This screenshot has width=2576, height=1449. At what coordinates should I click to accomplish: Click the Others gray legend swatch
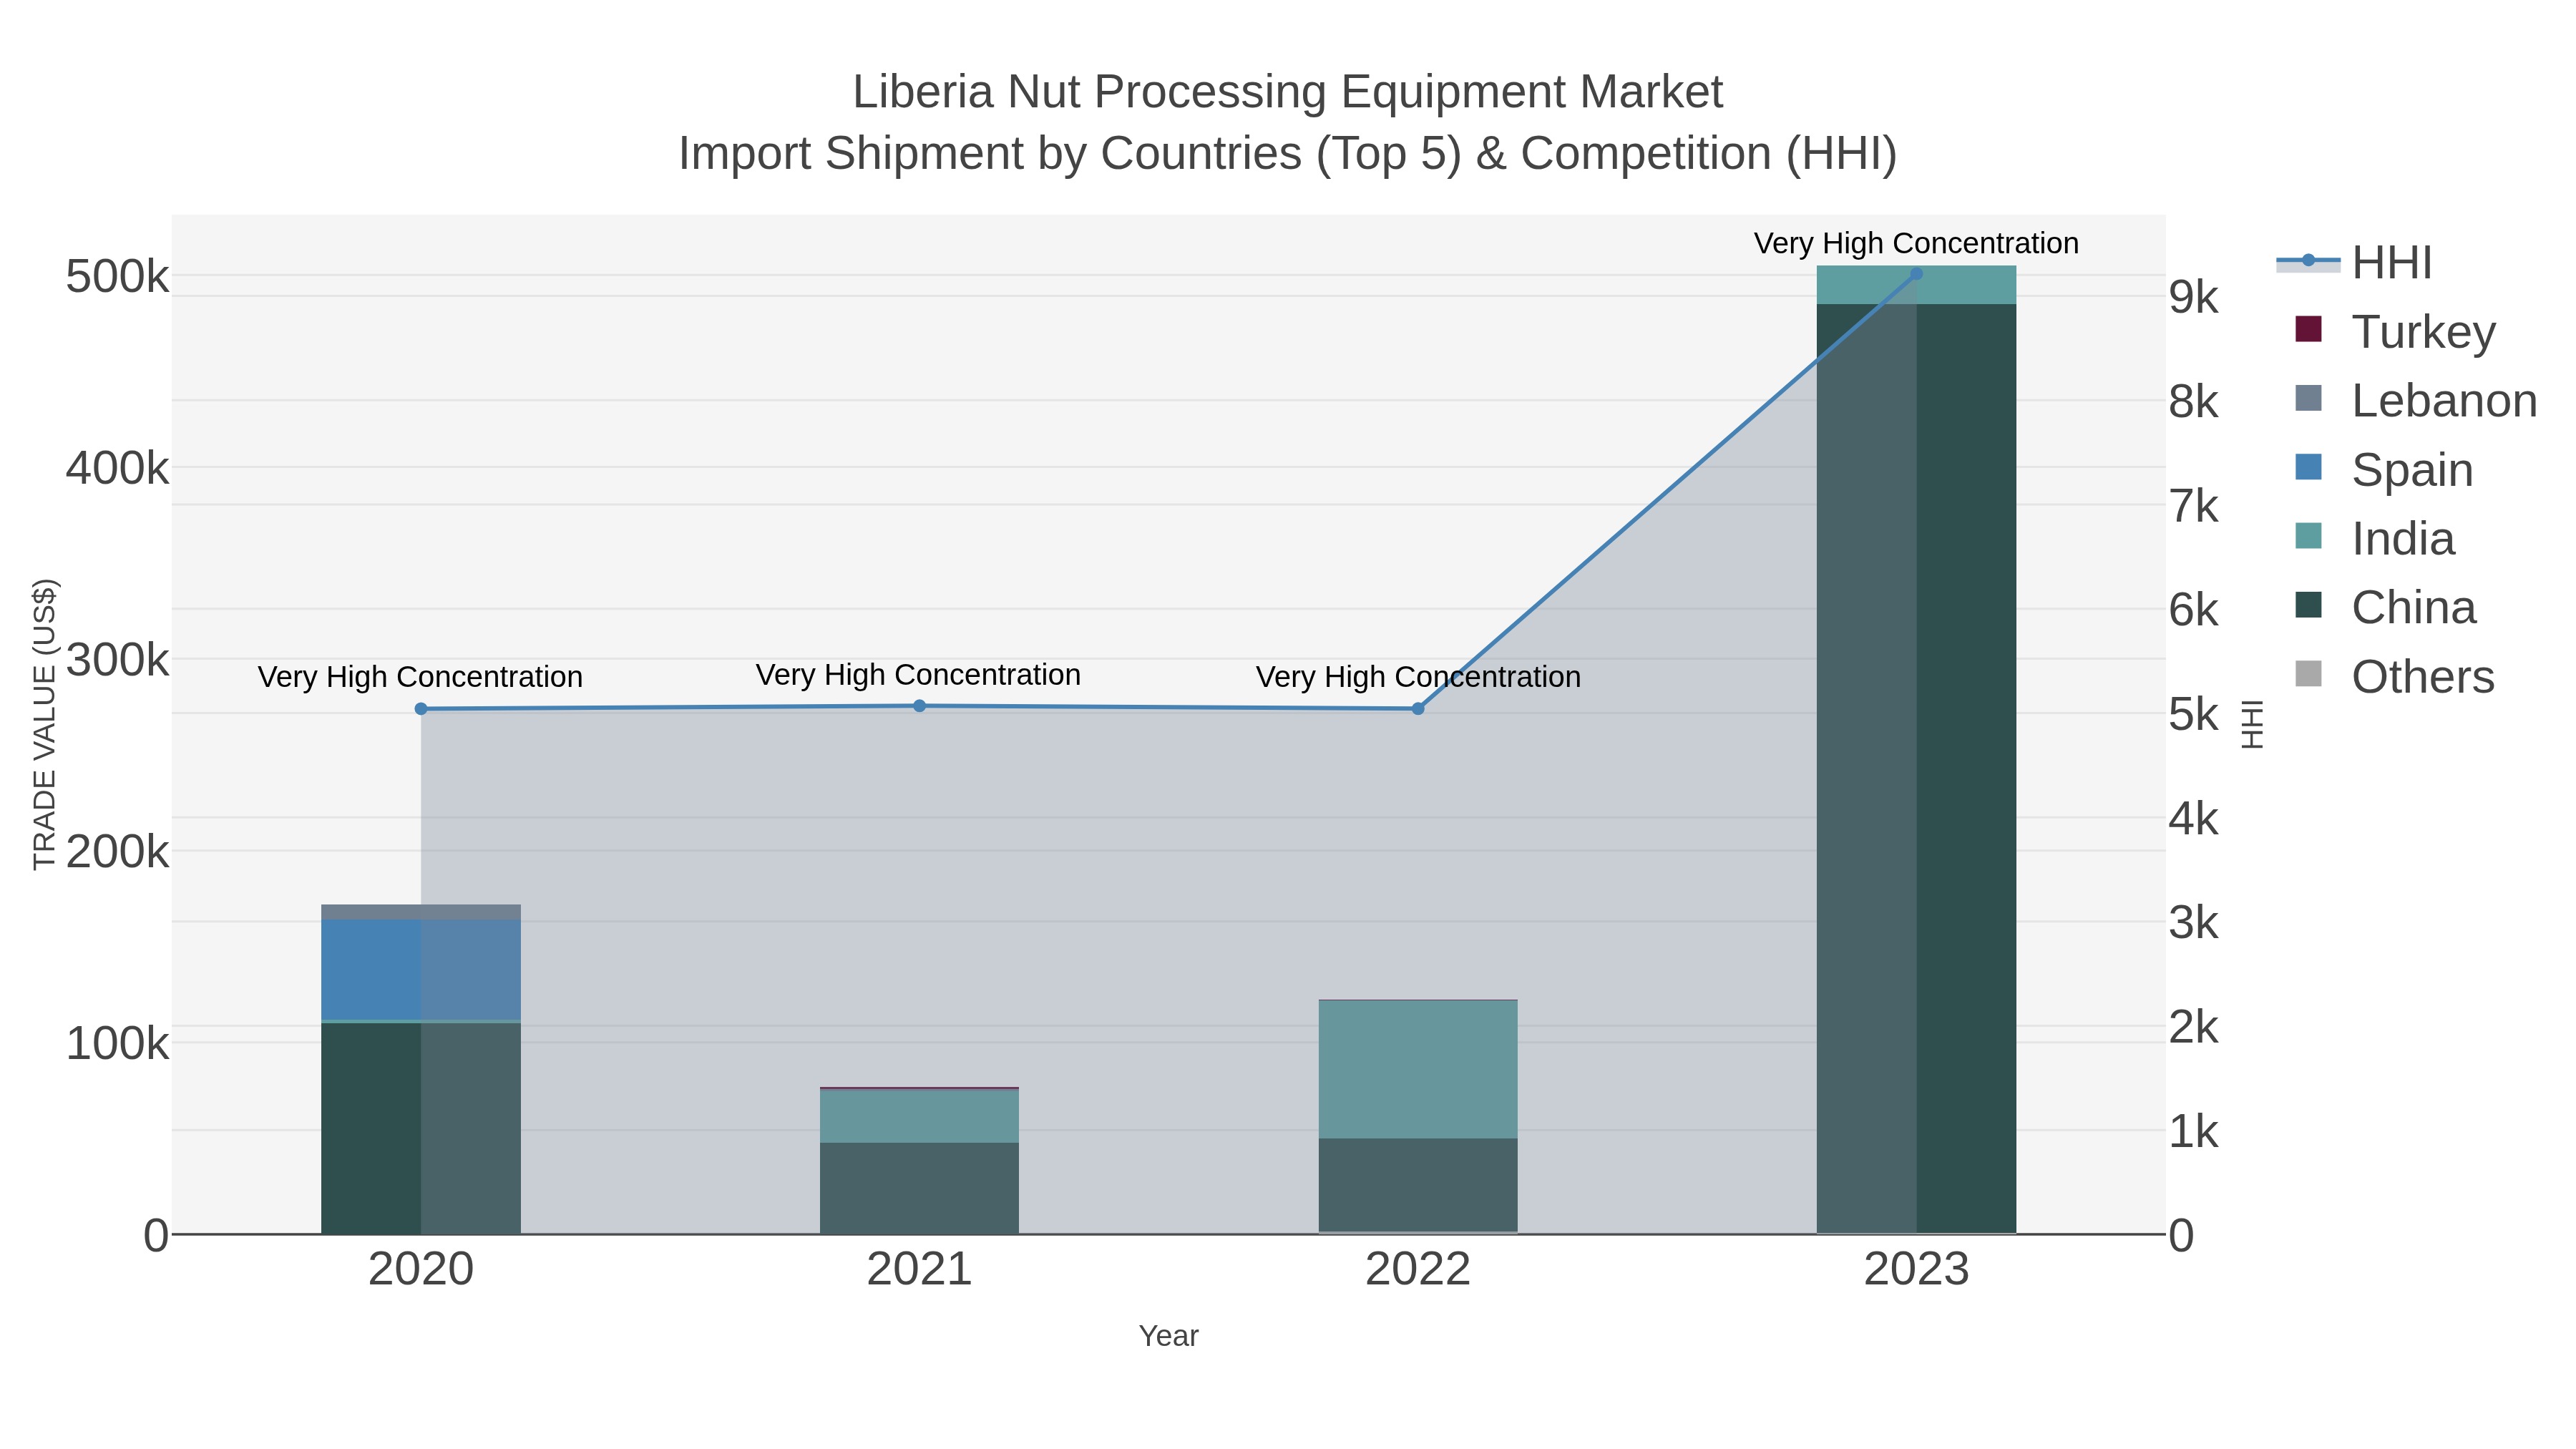tap(2308, 674)
